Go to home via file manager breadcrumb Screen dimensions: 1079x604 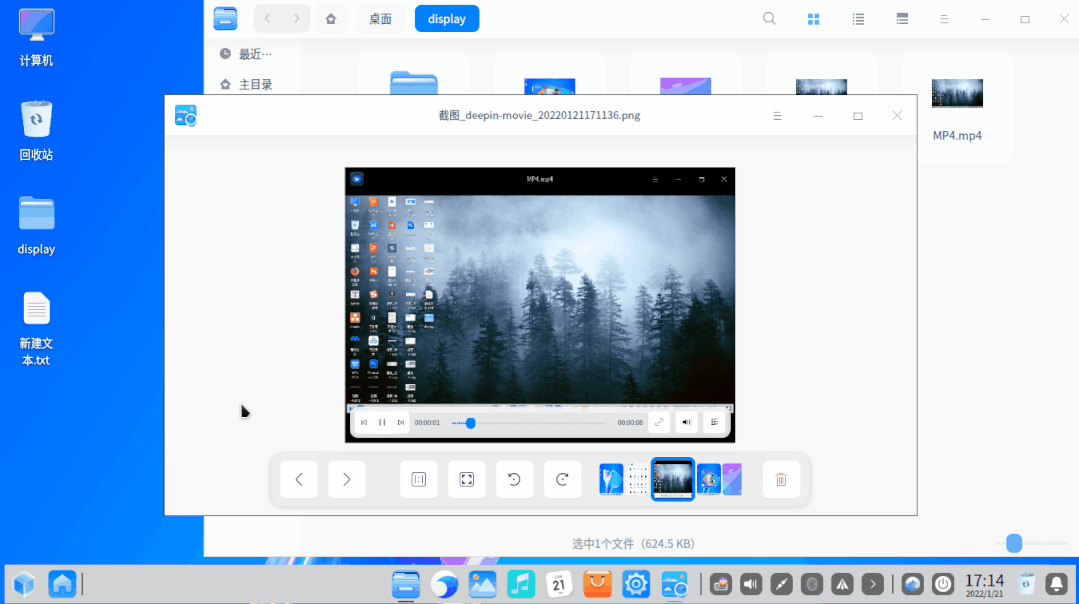(x=331, y=19)
